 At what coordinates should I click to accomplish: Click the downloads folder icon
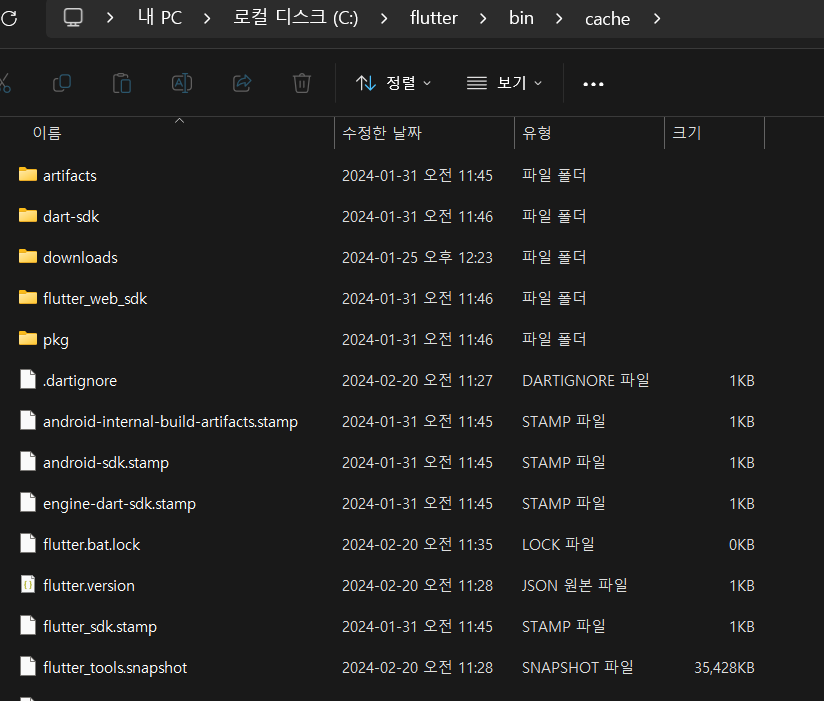coord(28,256)
